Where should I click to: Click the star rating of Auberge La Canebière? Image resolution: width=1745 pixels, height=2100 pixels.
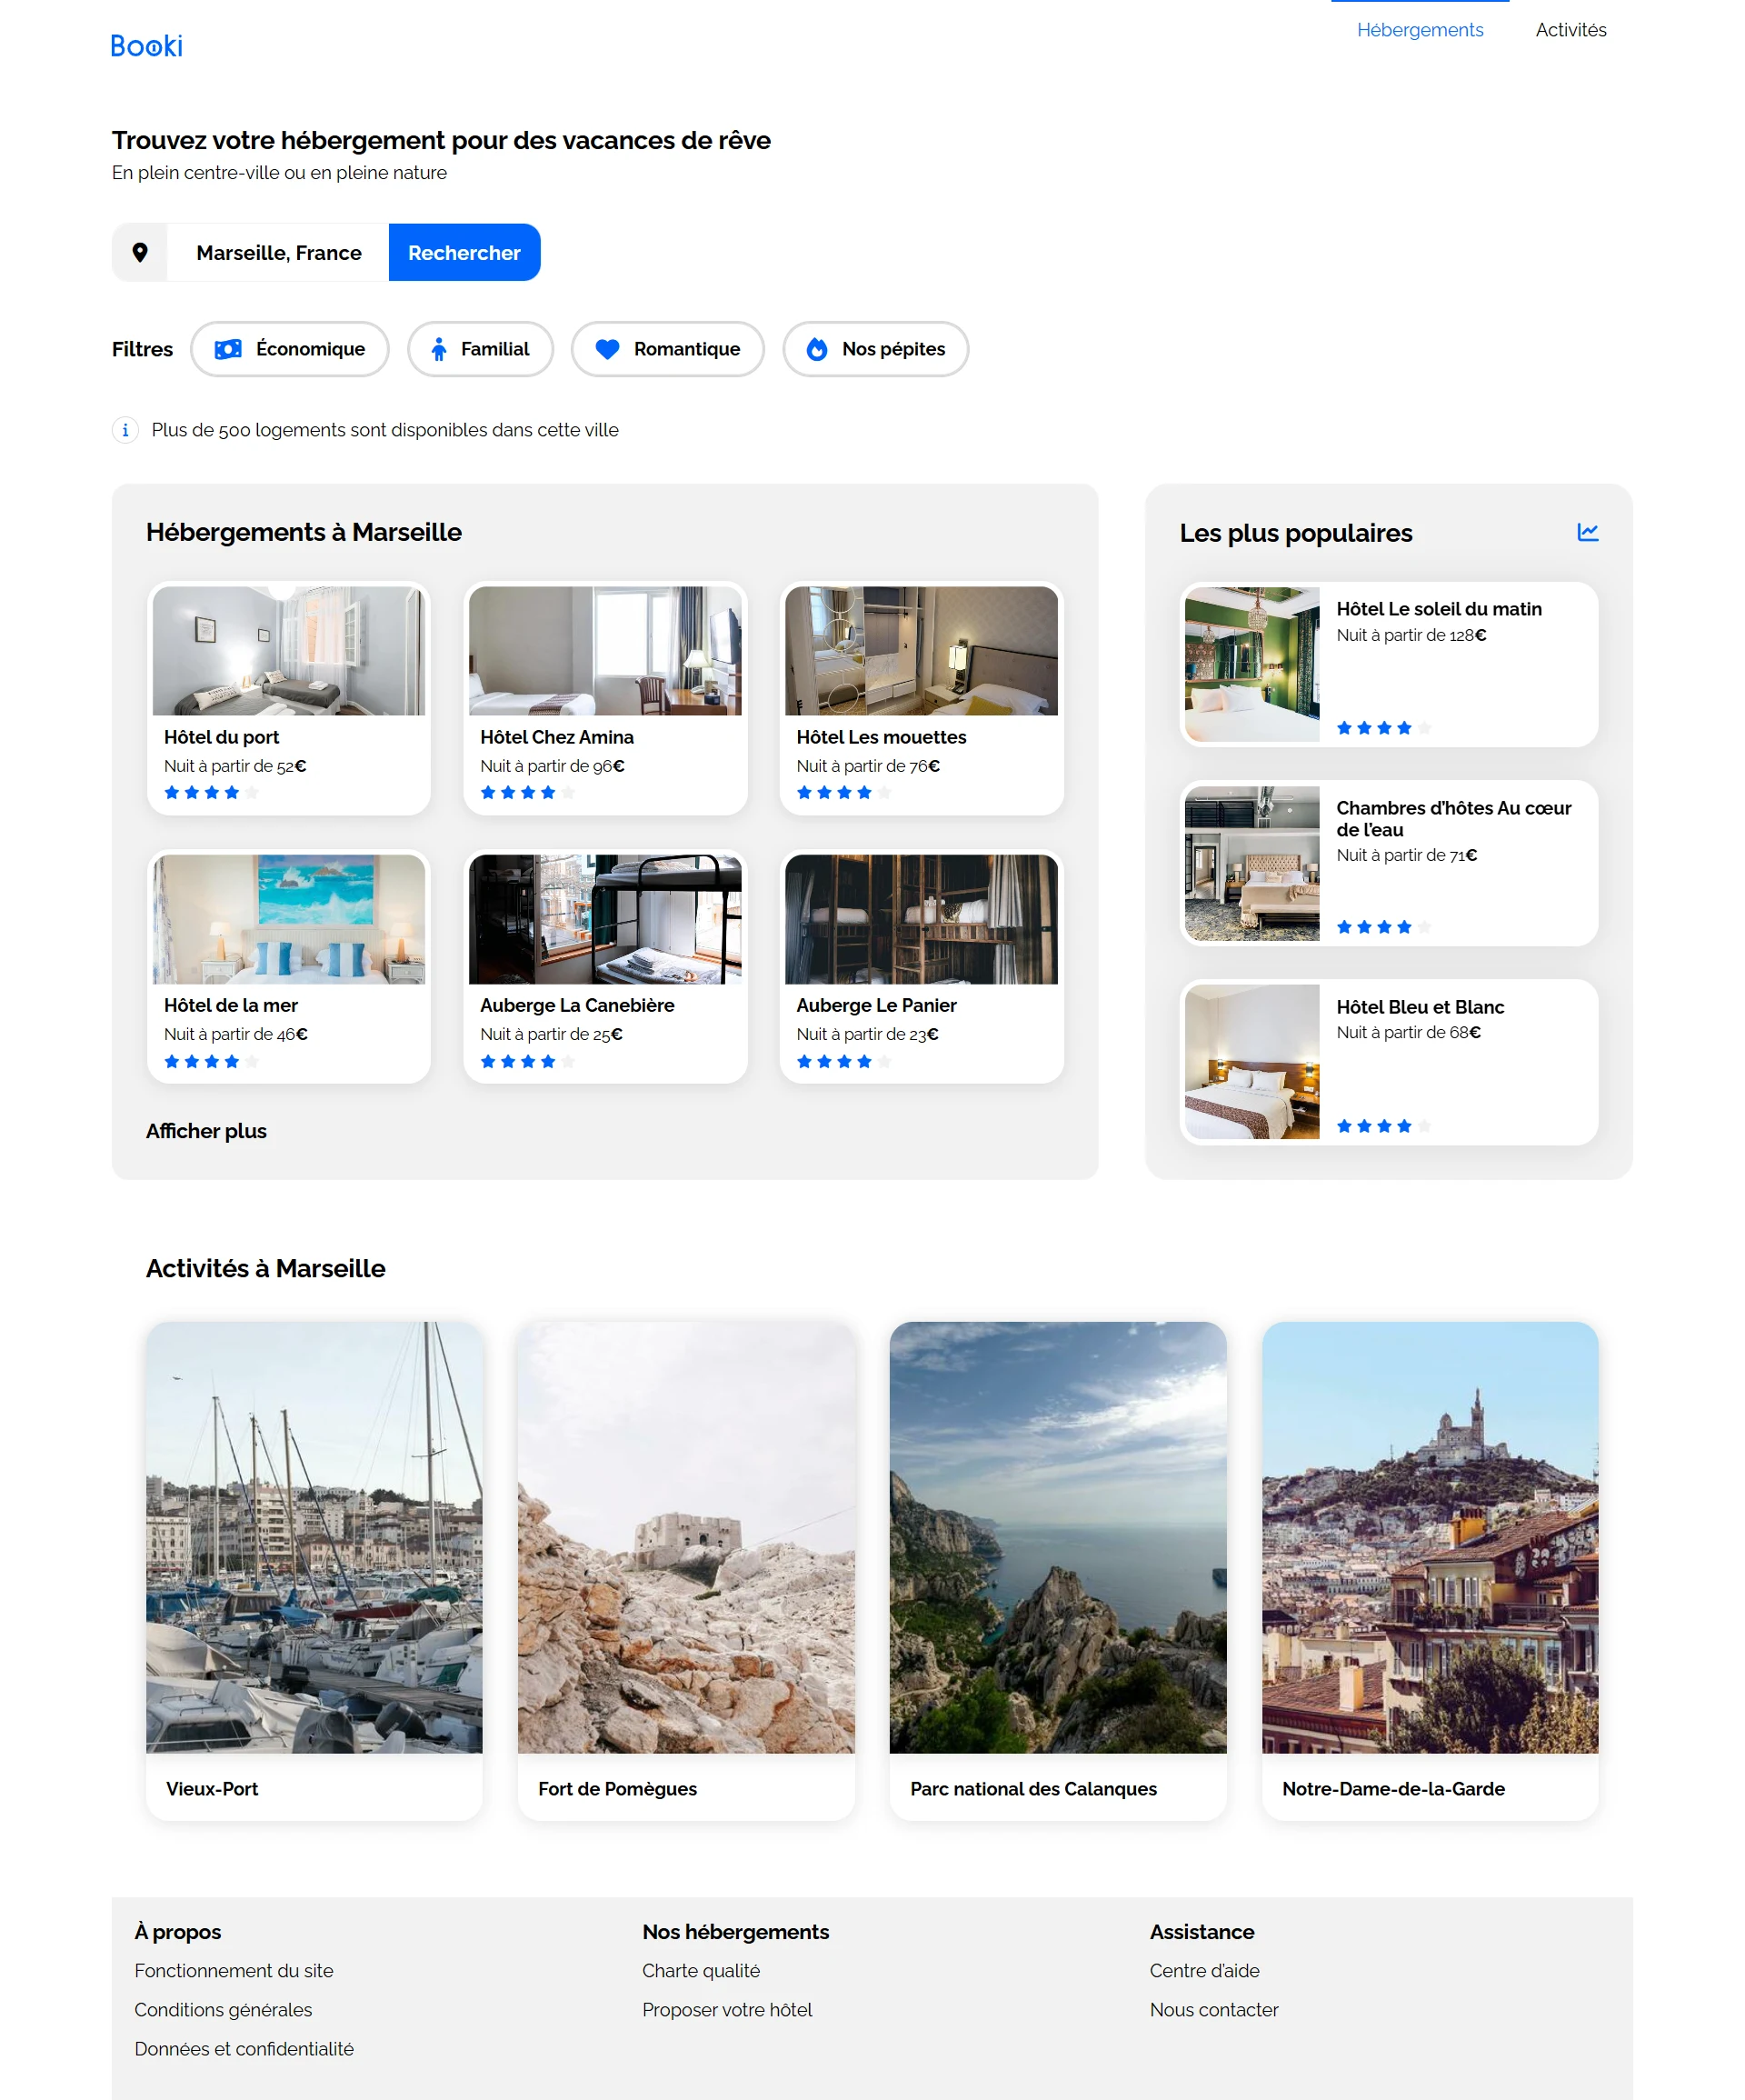527,1061
